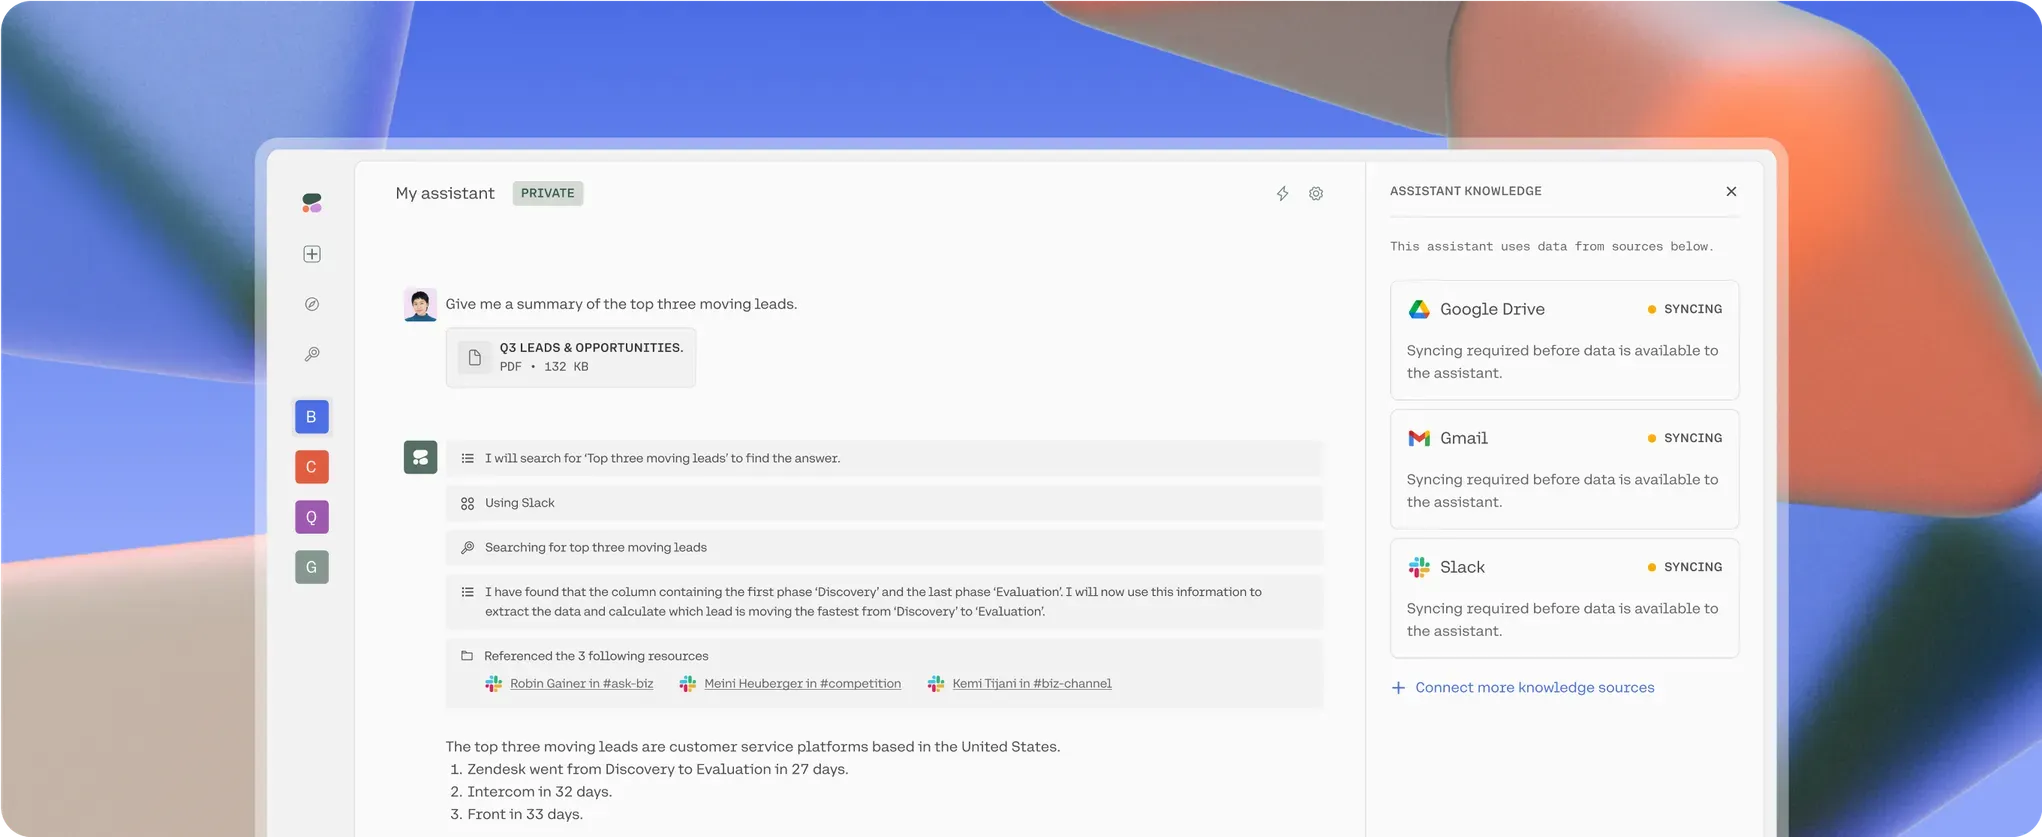Viewport: 2042px width, 837px height.
Task: Select the gray G workspace tile
Action: coord(312,567)
